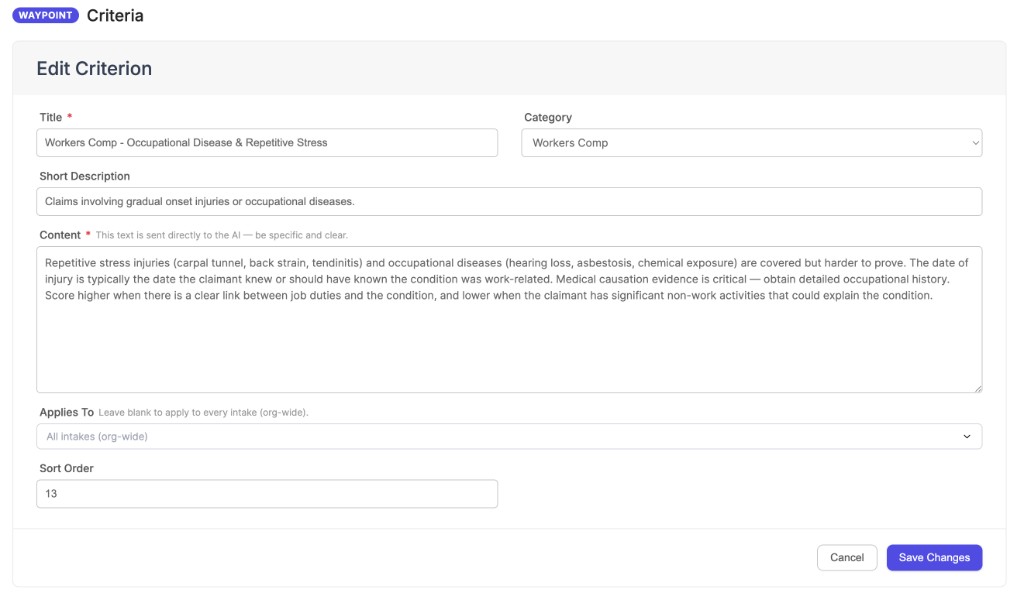Image resolution: width=1024 pixels, height=603 pixels.
Task: Click the required asterisk beside Title
Action: 69,117
